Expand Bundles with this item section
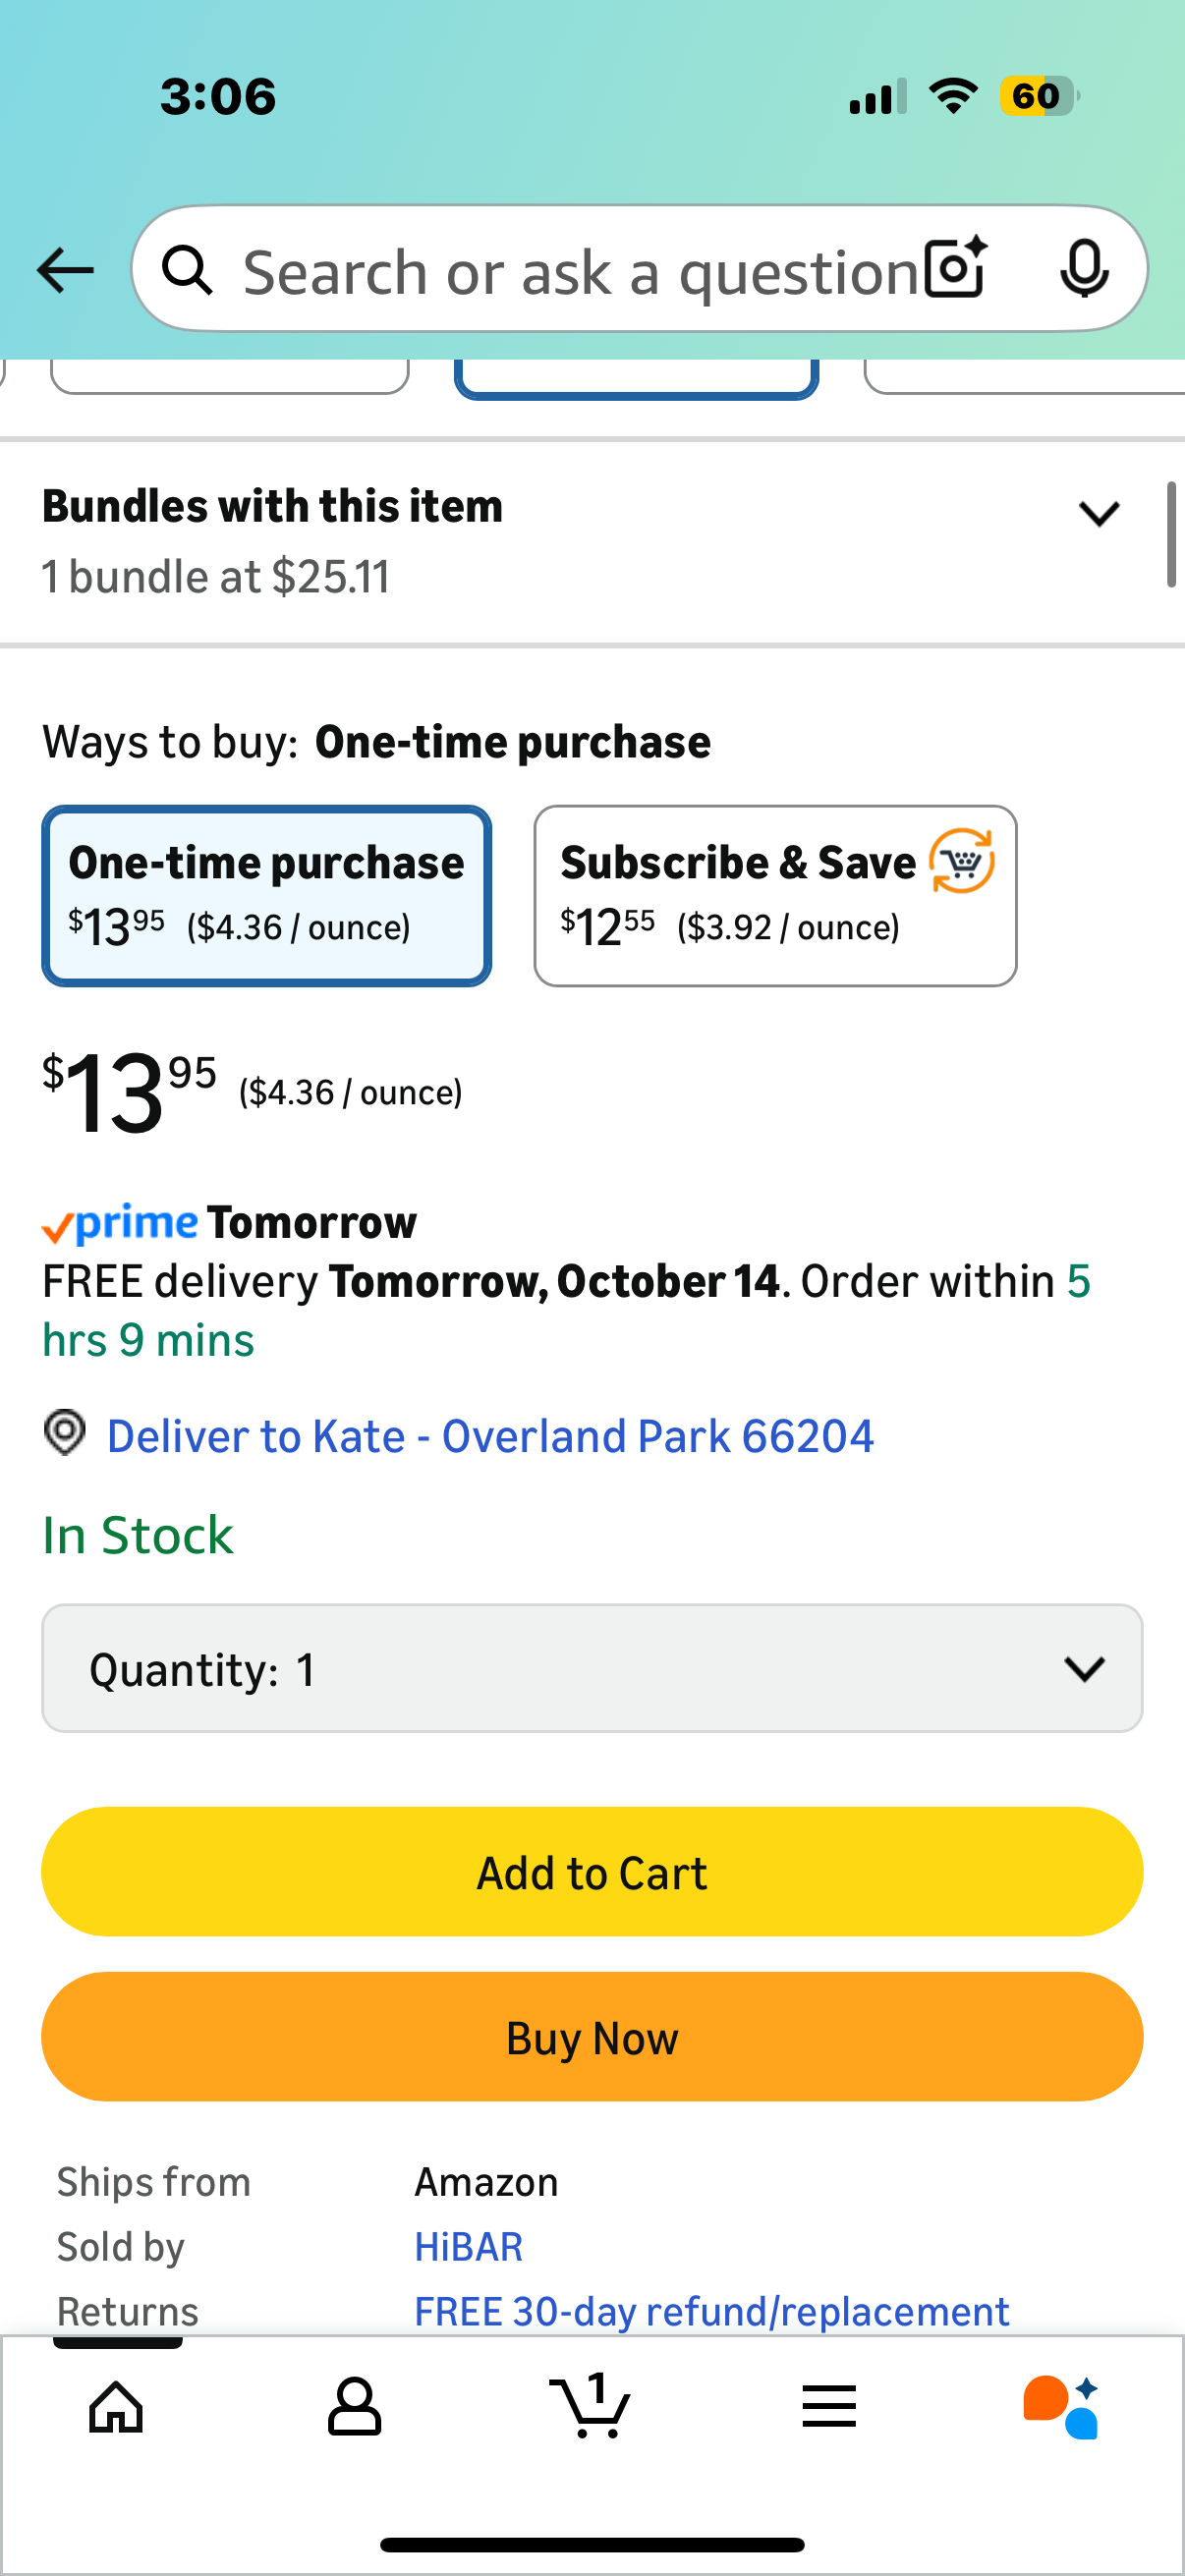The image size is (1185, 2576). (1099, 514)
